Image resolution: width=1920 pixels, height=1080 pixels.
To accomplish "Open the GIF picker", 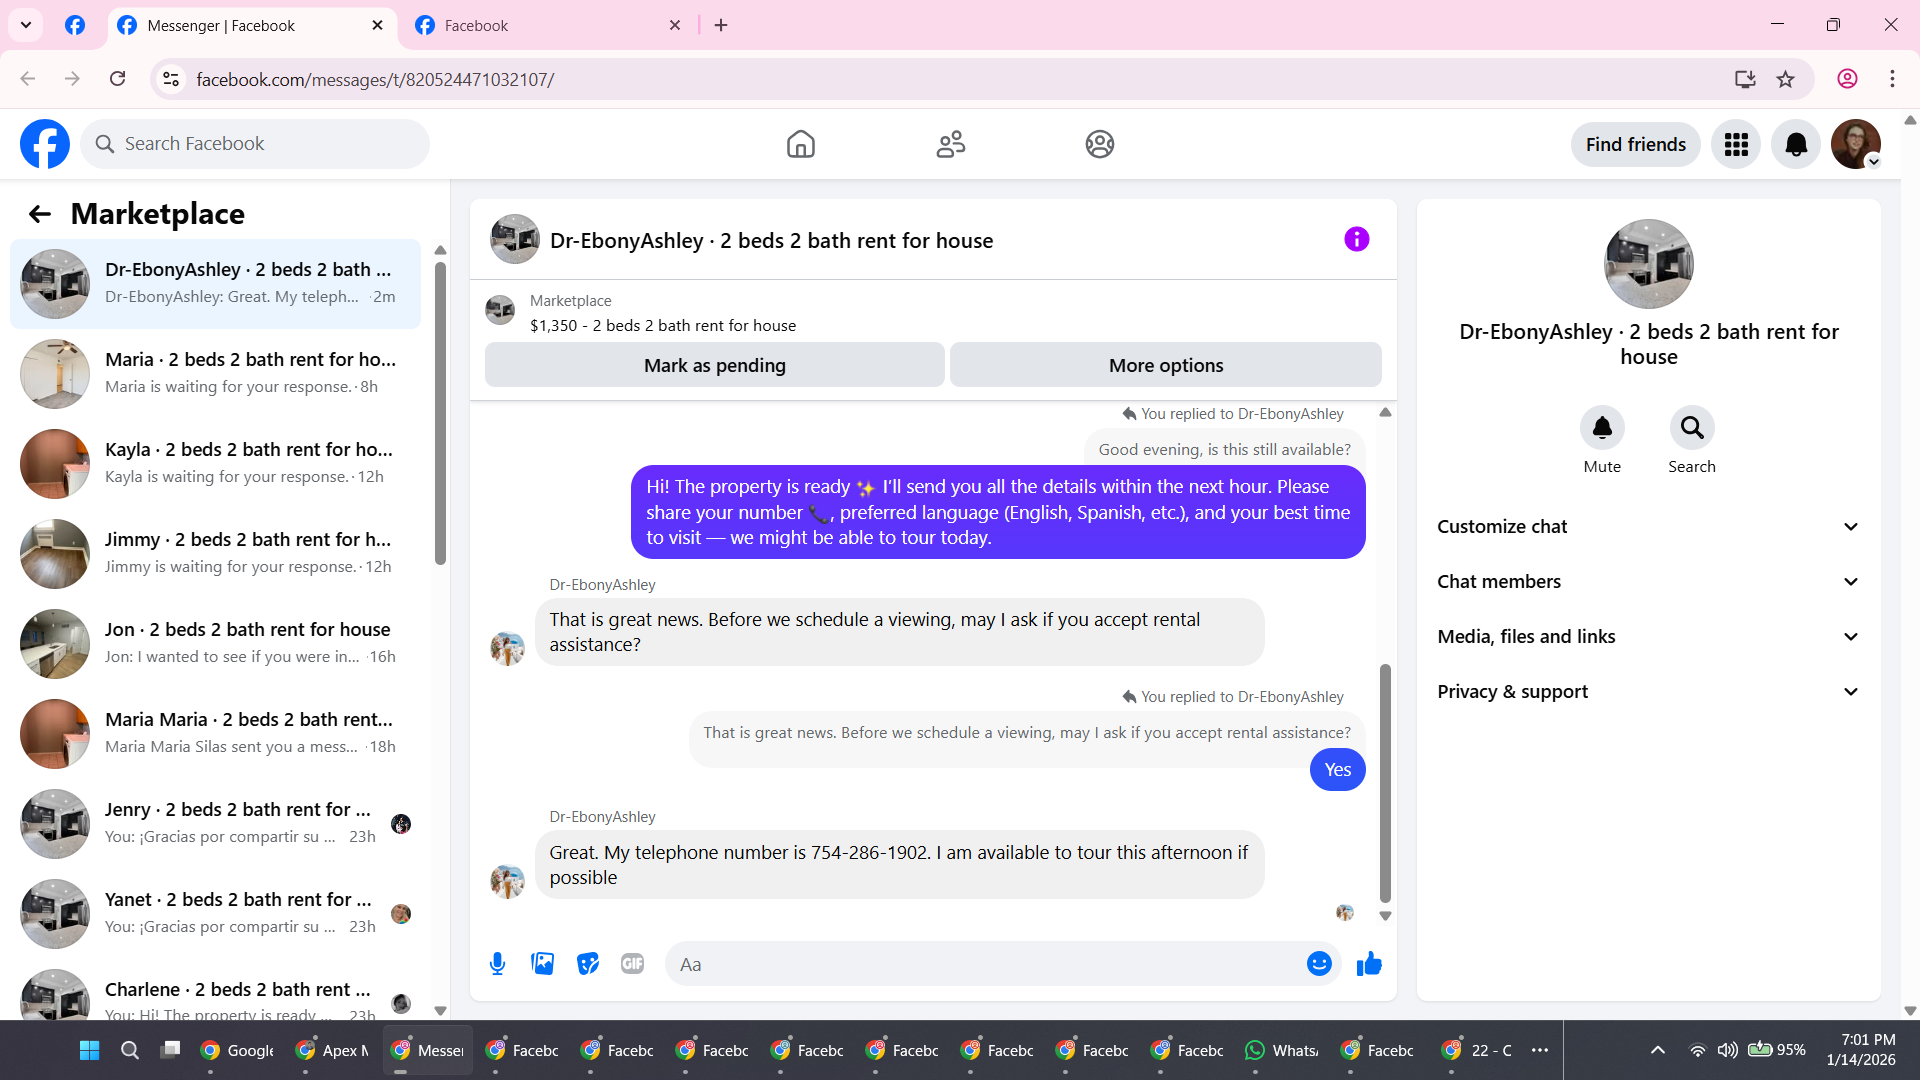I will (x=632, y=964).
